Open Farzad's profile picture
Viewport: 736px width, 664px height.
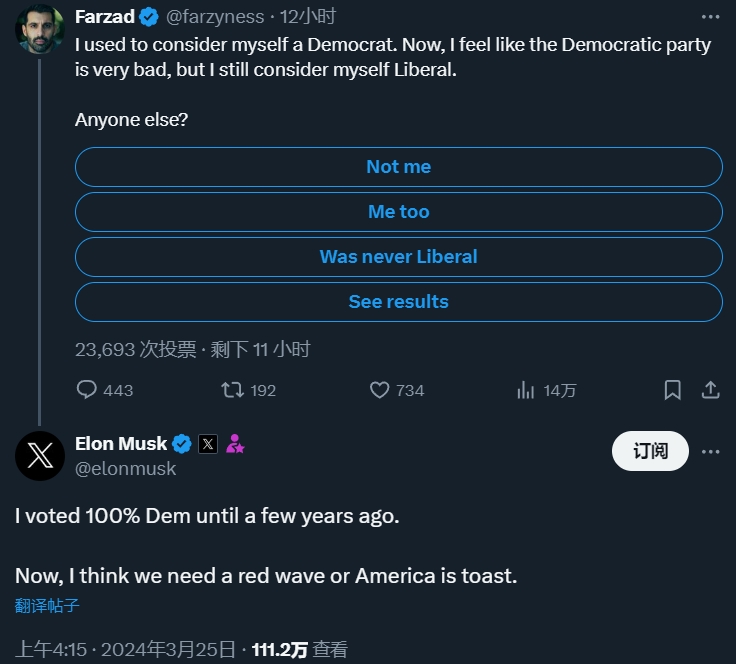(x=39, y=30)
